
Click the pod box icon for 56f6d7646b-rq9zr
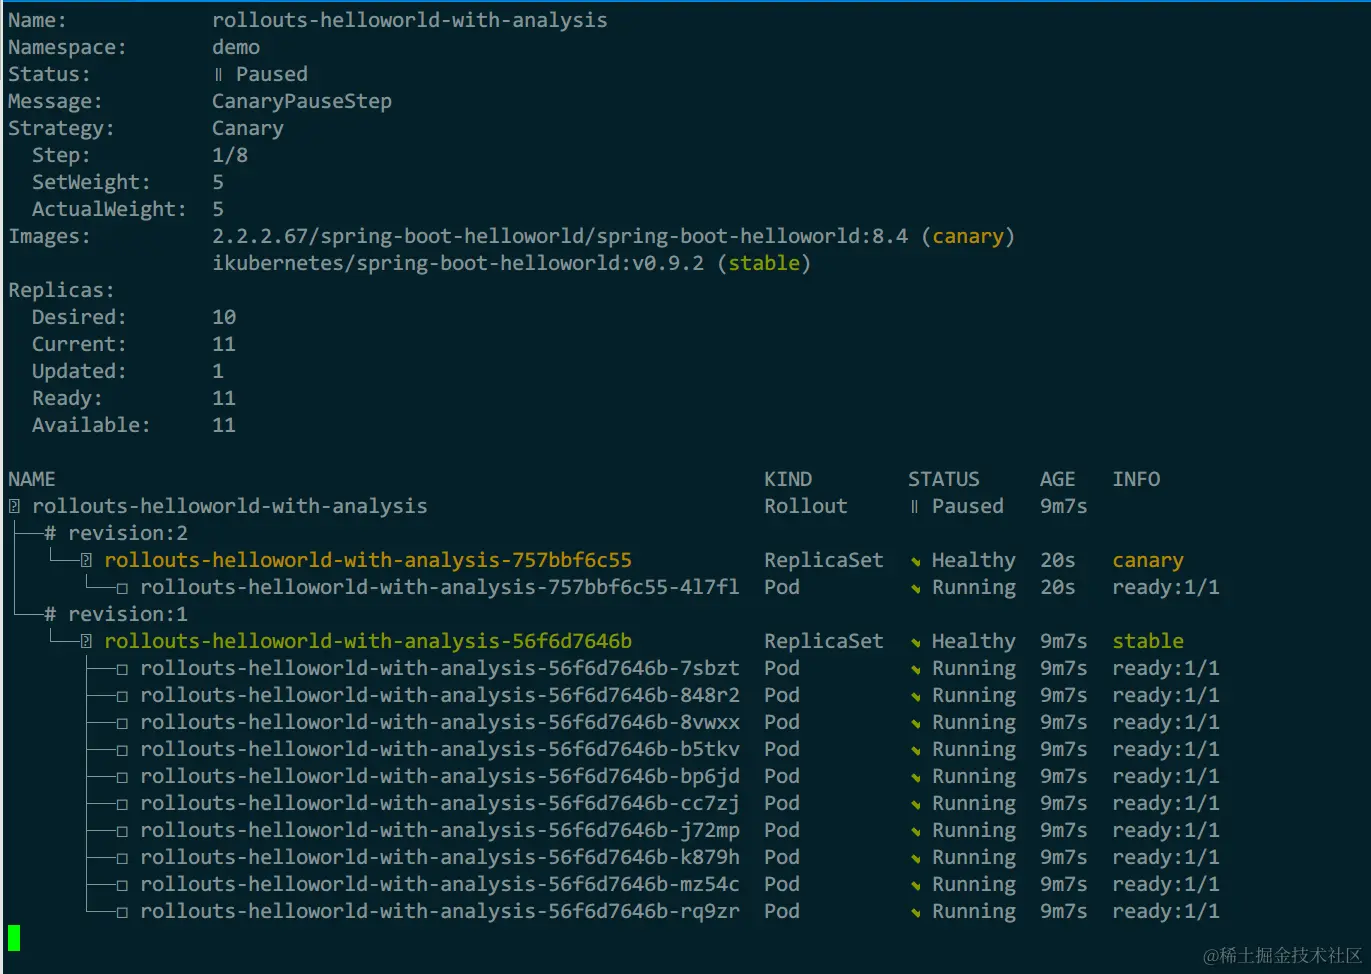click(122, 913)
